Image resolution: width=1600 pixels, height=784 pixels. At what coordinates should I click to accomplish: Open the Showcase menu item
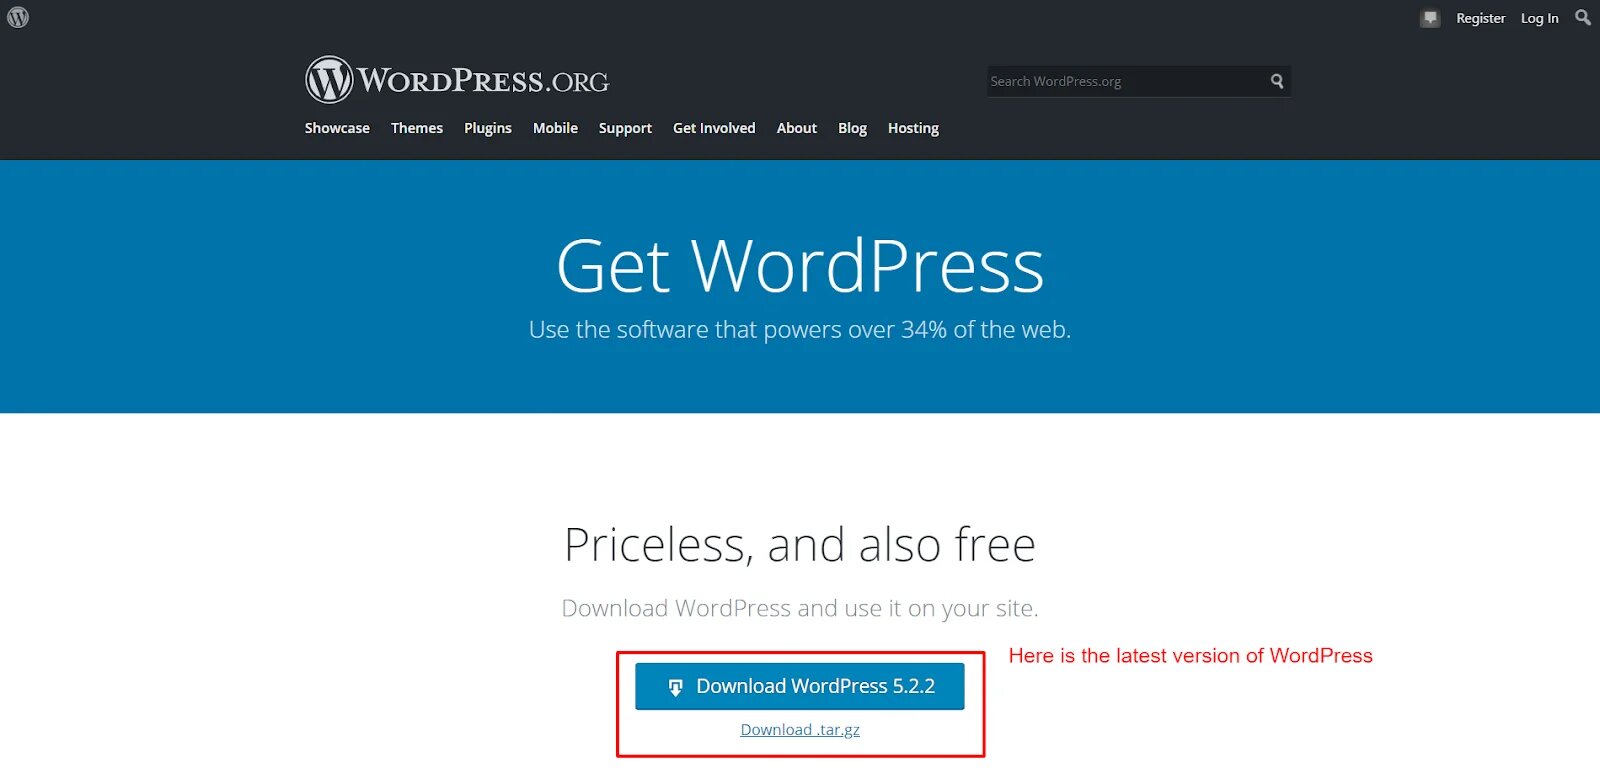(337, 128)
